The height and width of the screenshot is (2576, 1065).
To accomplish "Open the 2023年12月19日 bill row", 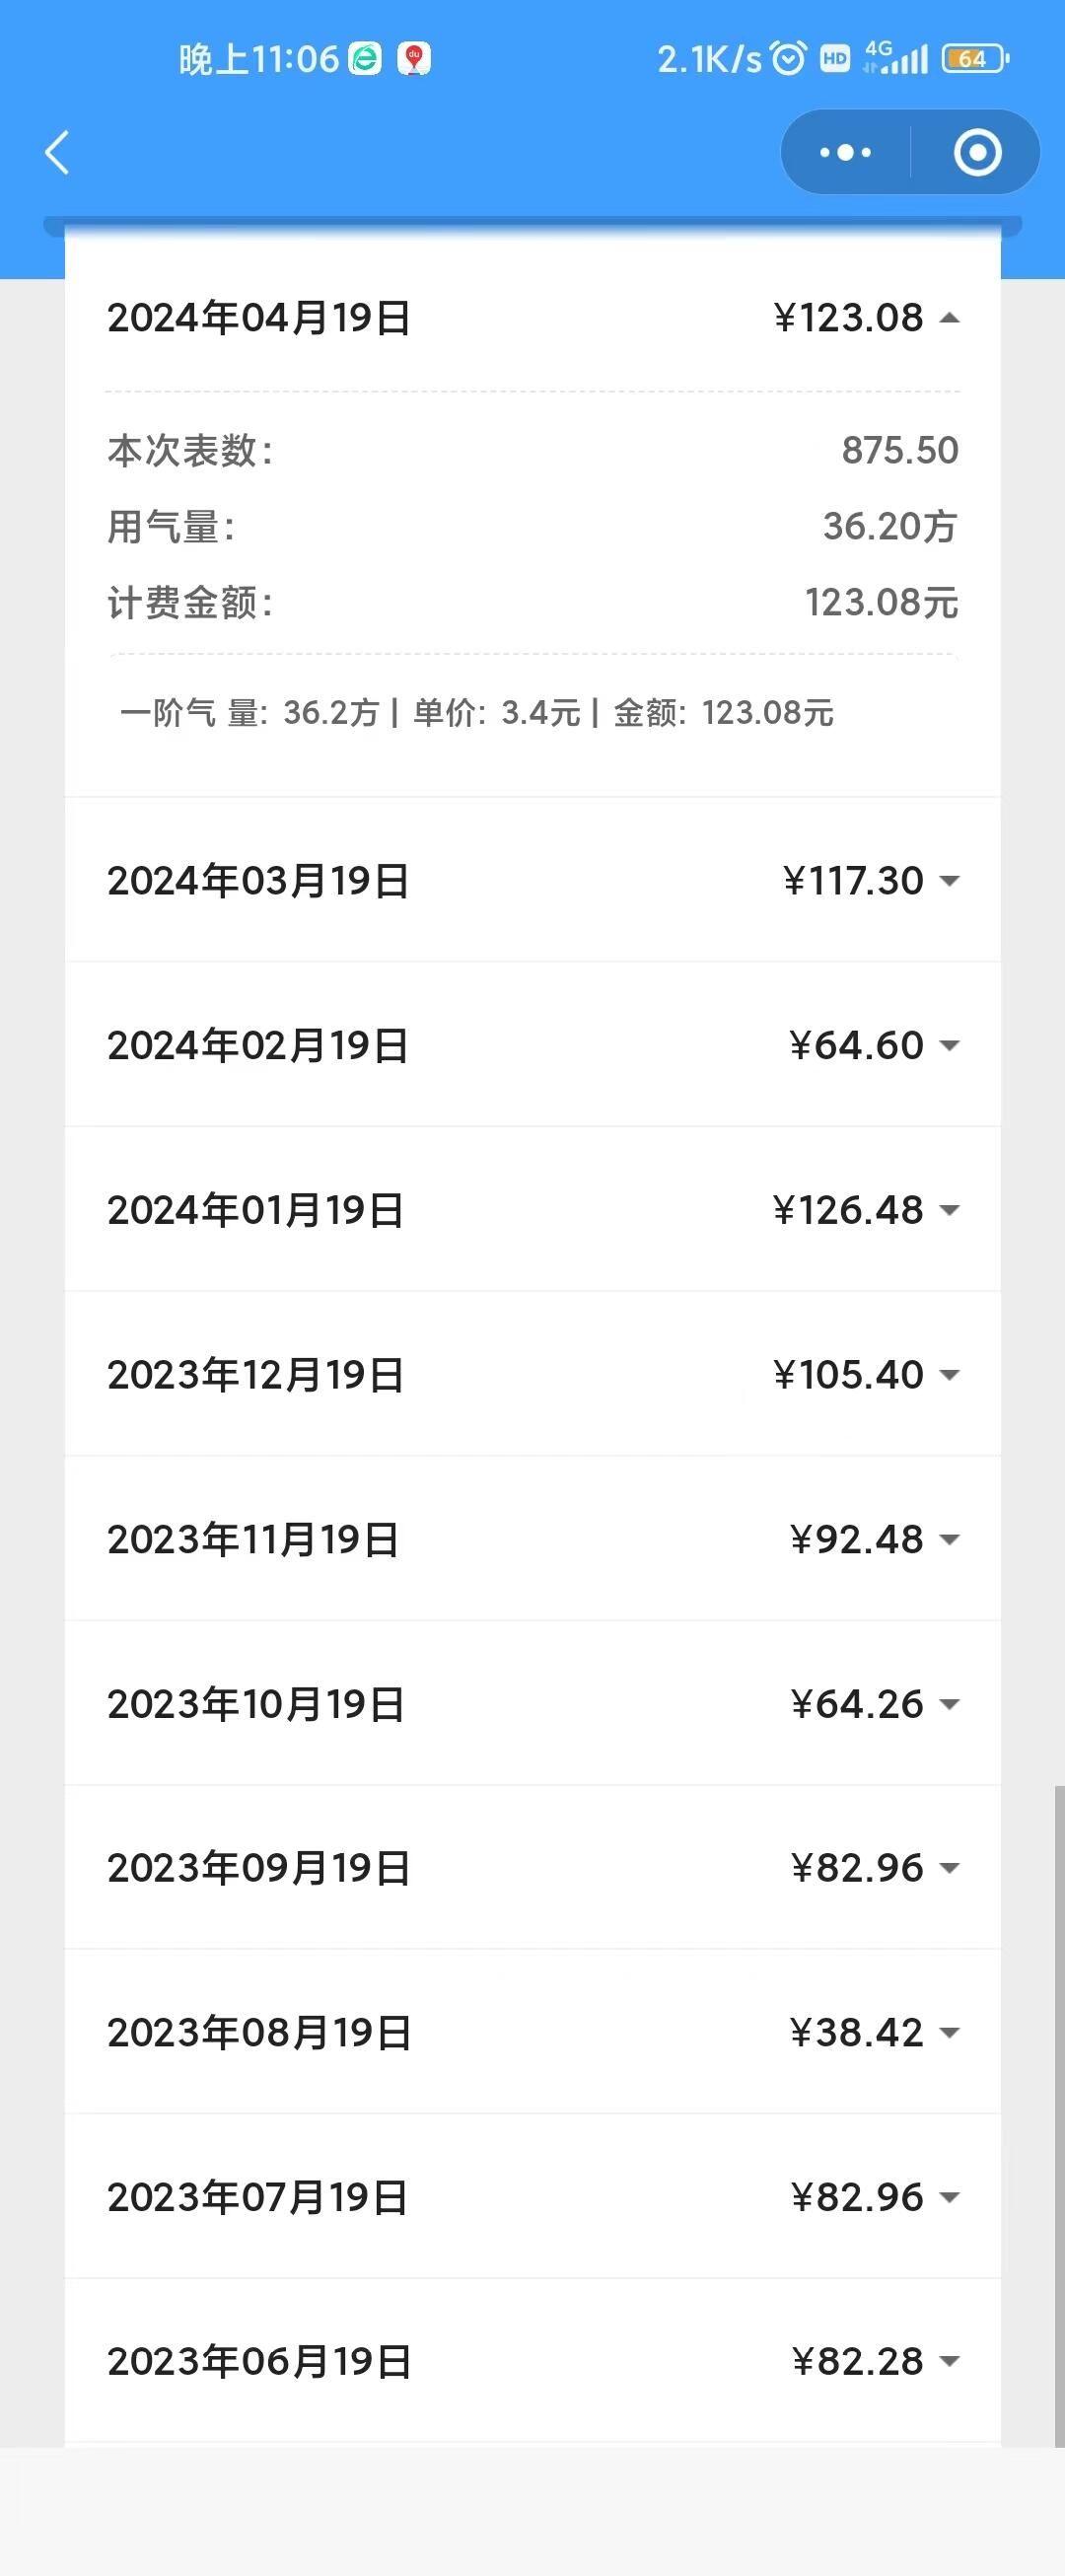I will pos(532,1374).
